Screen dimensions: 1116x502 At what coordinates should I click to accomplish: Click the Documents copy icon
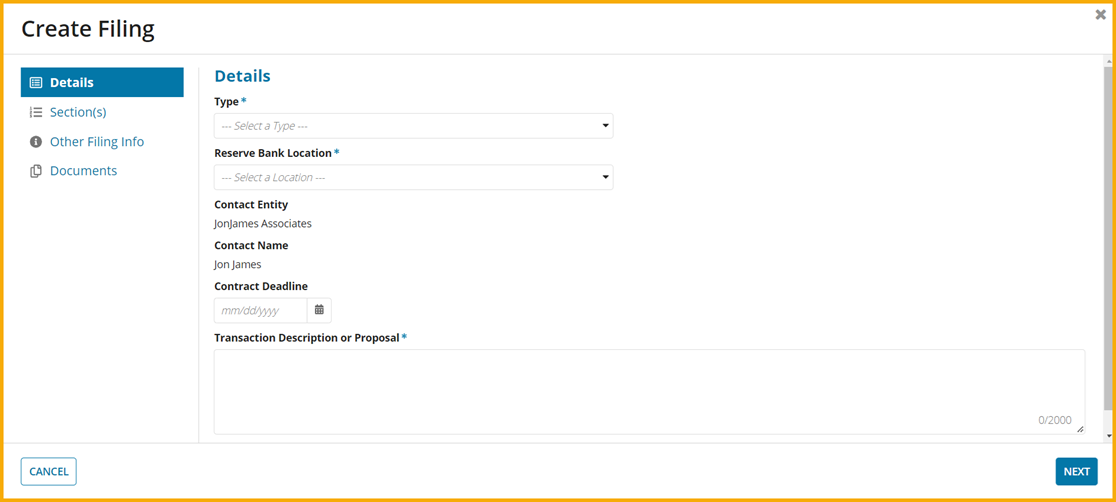pos(36,171)
